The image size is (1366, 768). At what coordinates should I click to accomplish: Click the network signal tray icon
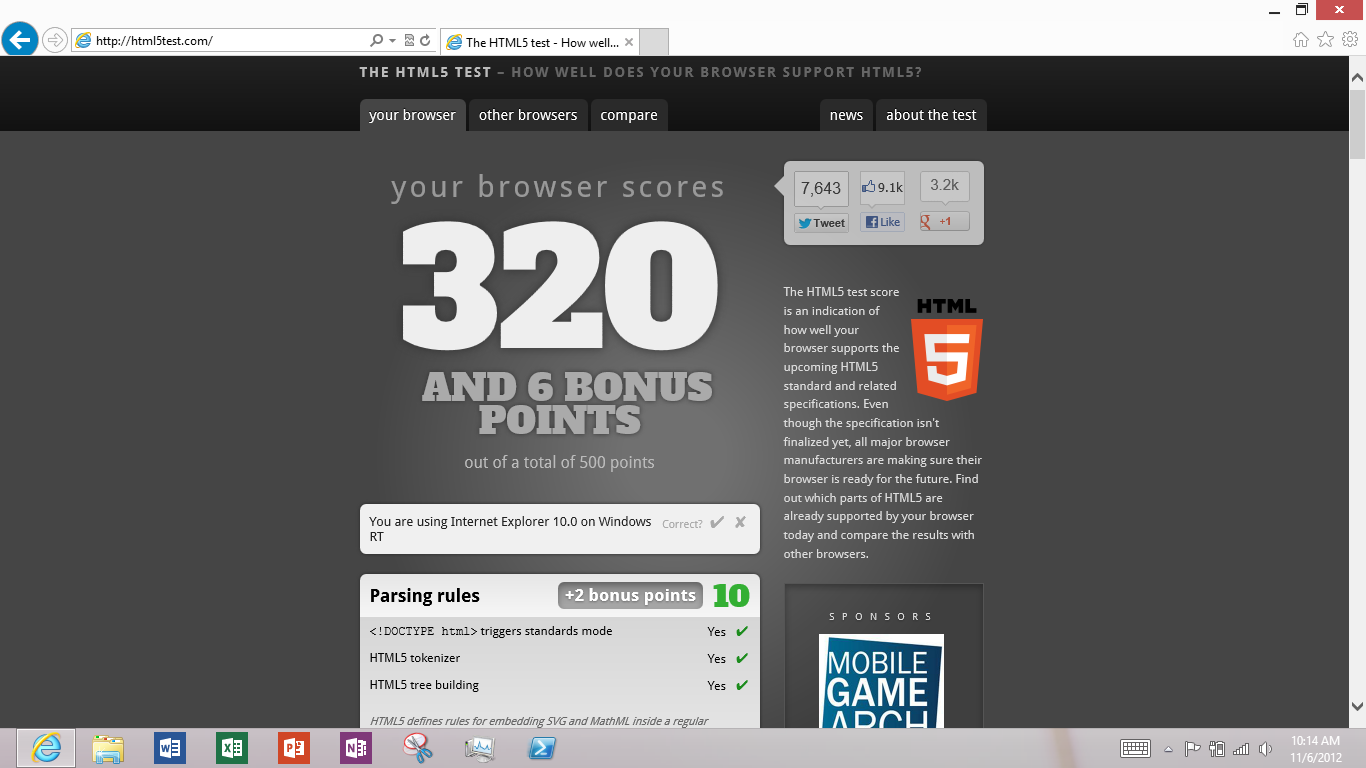[x=1241, y=749]
